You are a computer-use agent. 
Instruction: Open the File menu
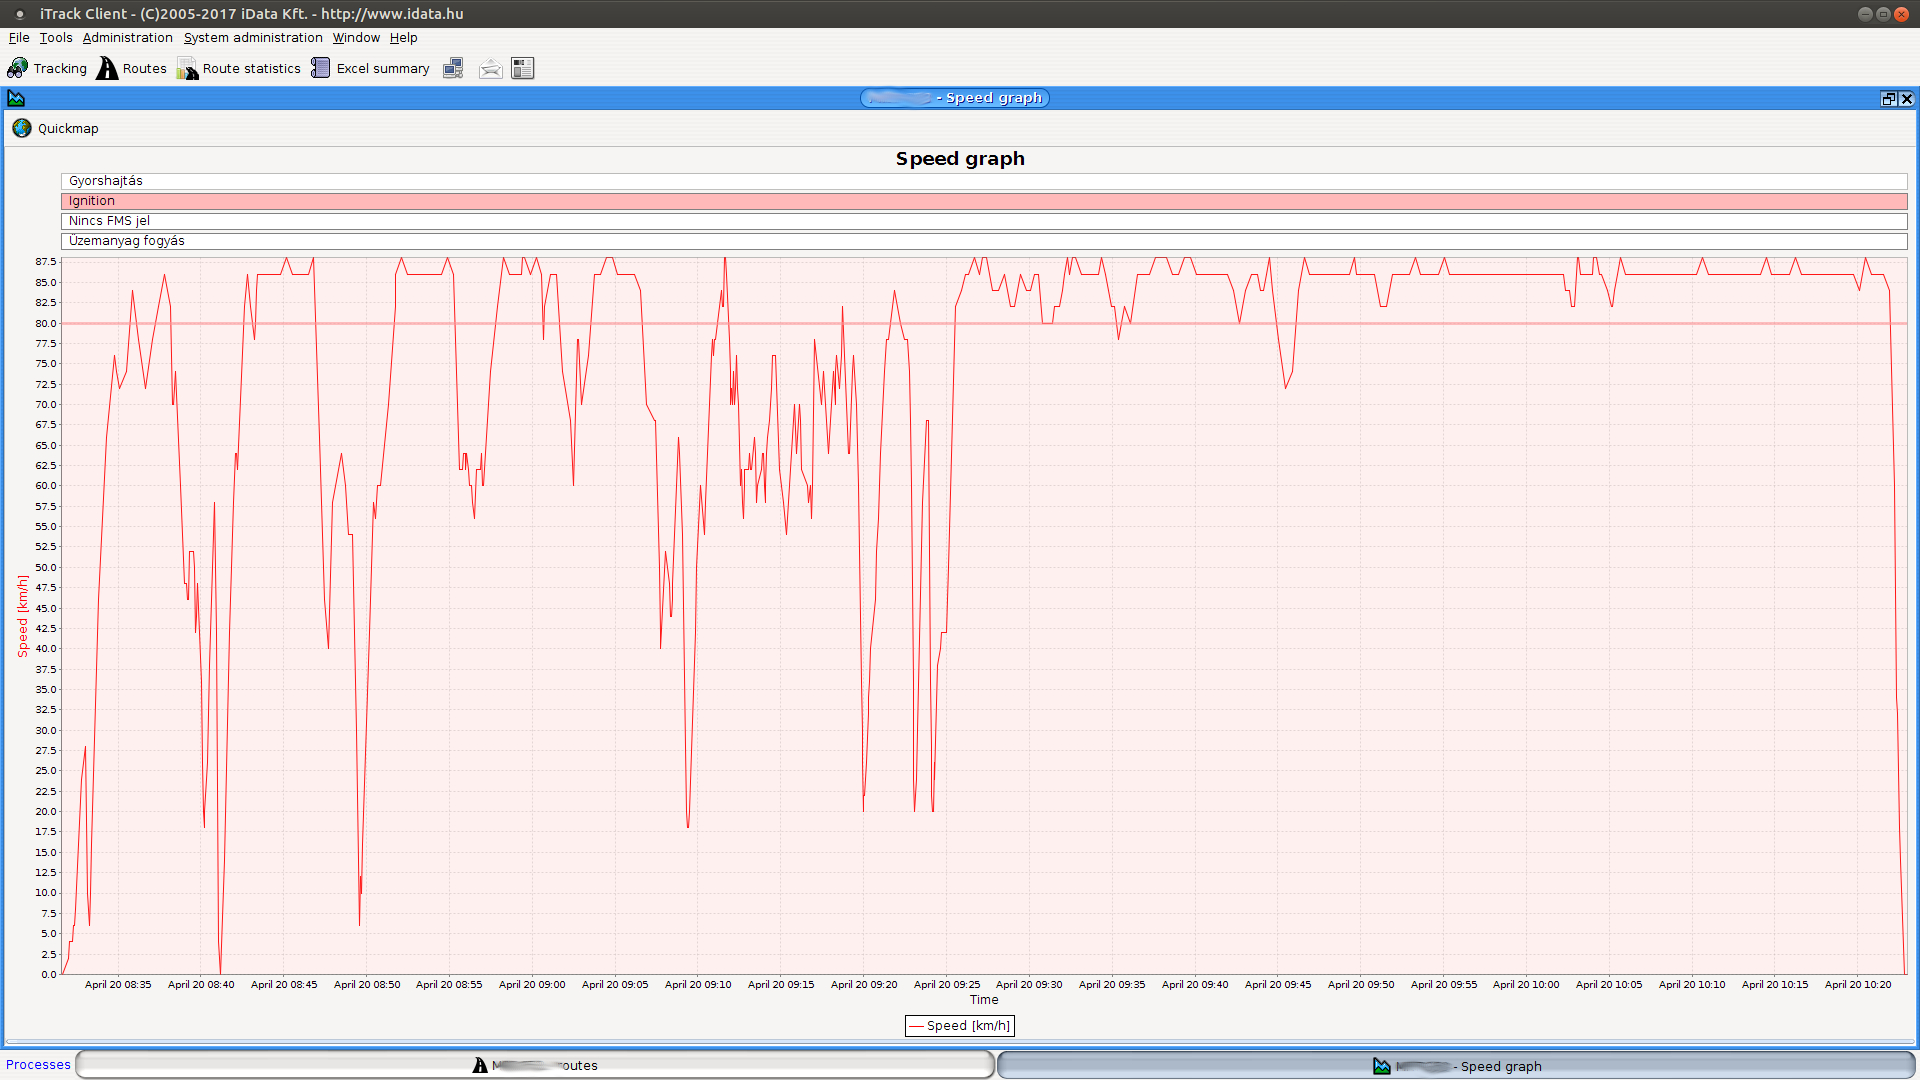[x=19, y=38]
